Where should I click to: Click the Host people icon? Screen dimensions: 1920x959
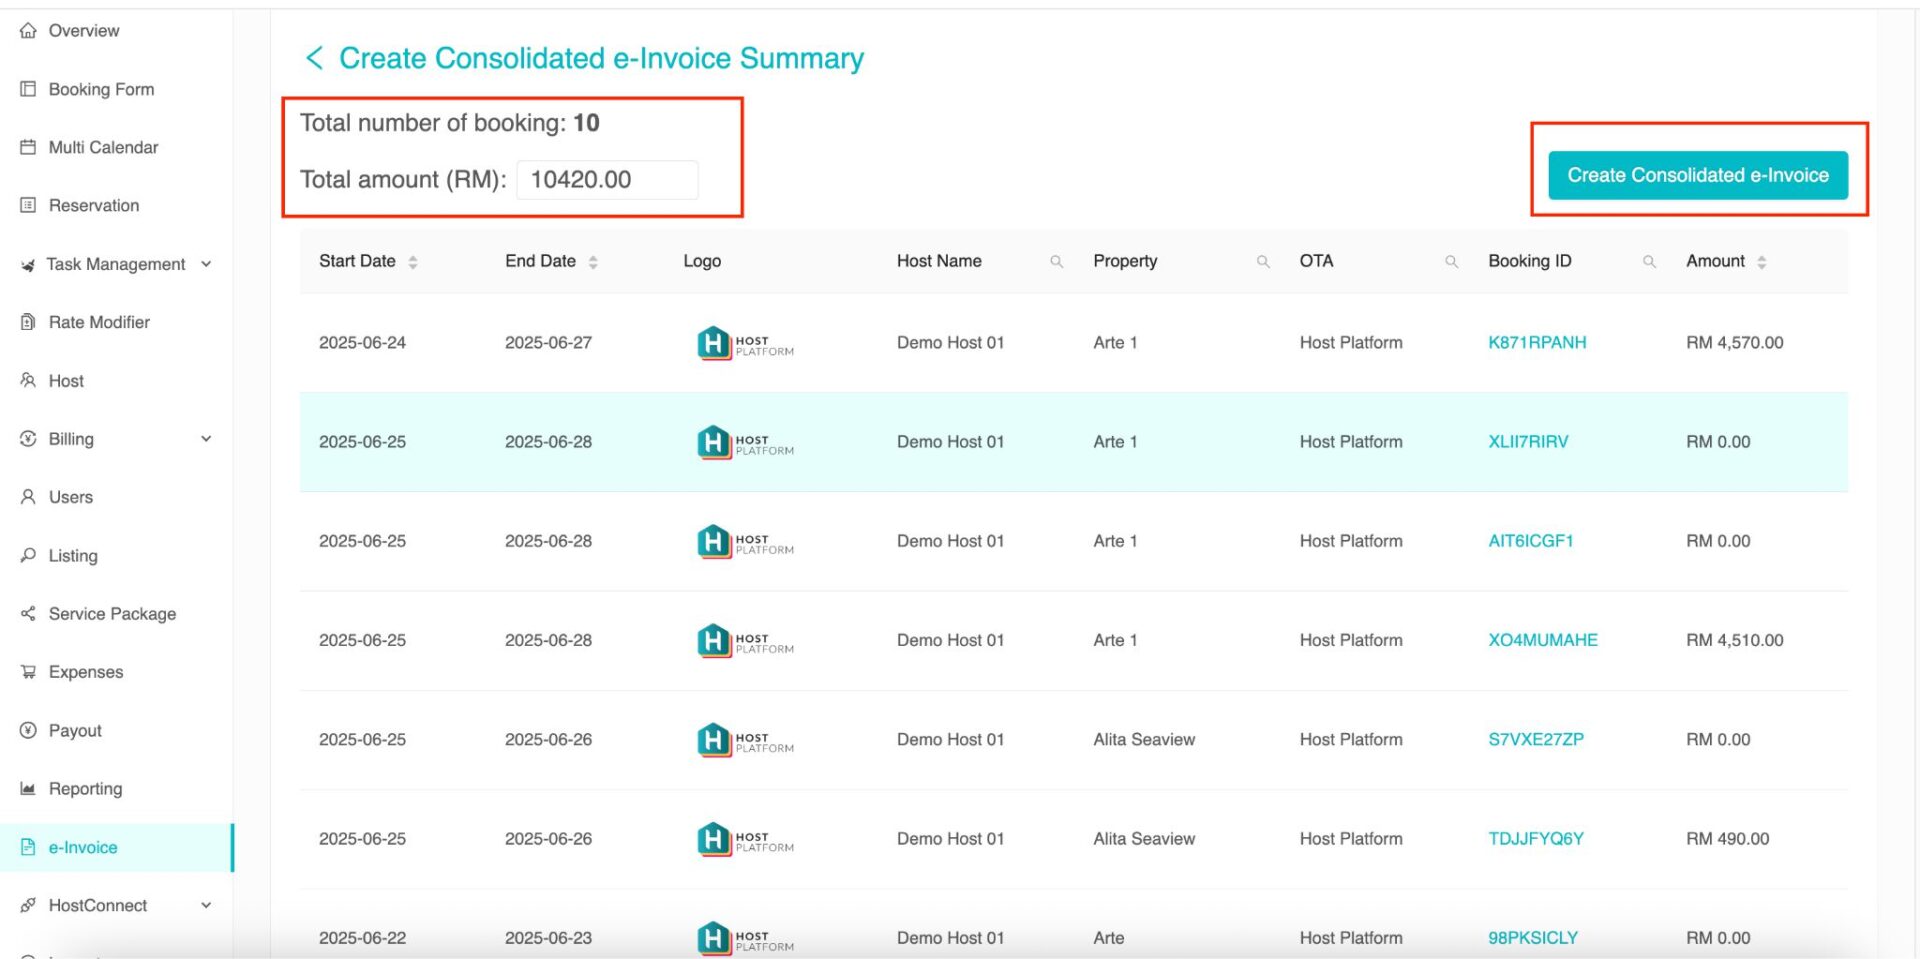(28, 380)
